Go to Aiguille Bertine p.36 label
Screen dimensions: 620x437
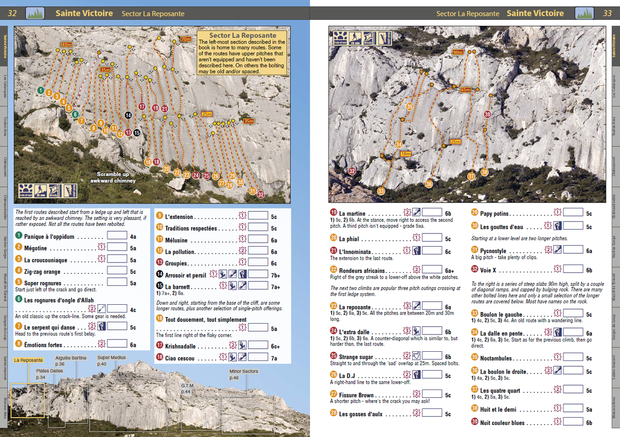pos(70,360)
